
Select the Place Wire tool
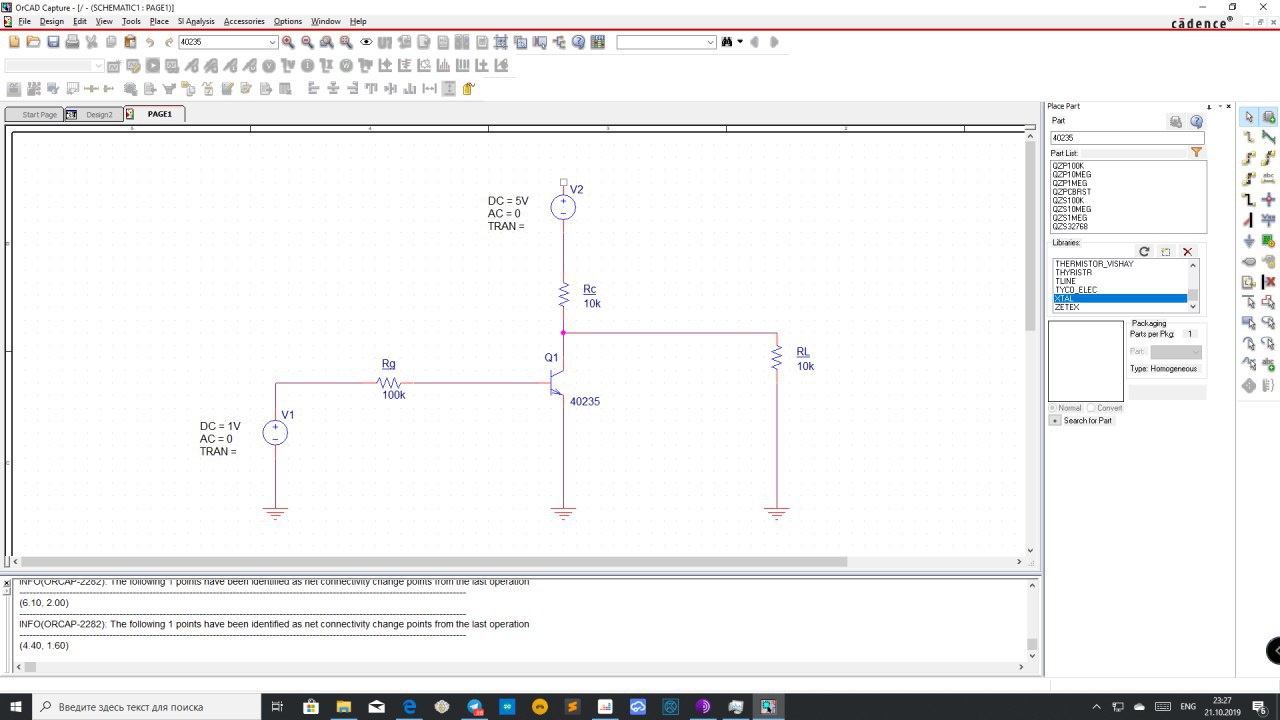point(1249,137)
